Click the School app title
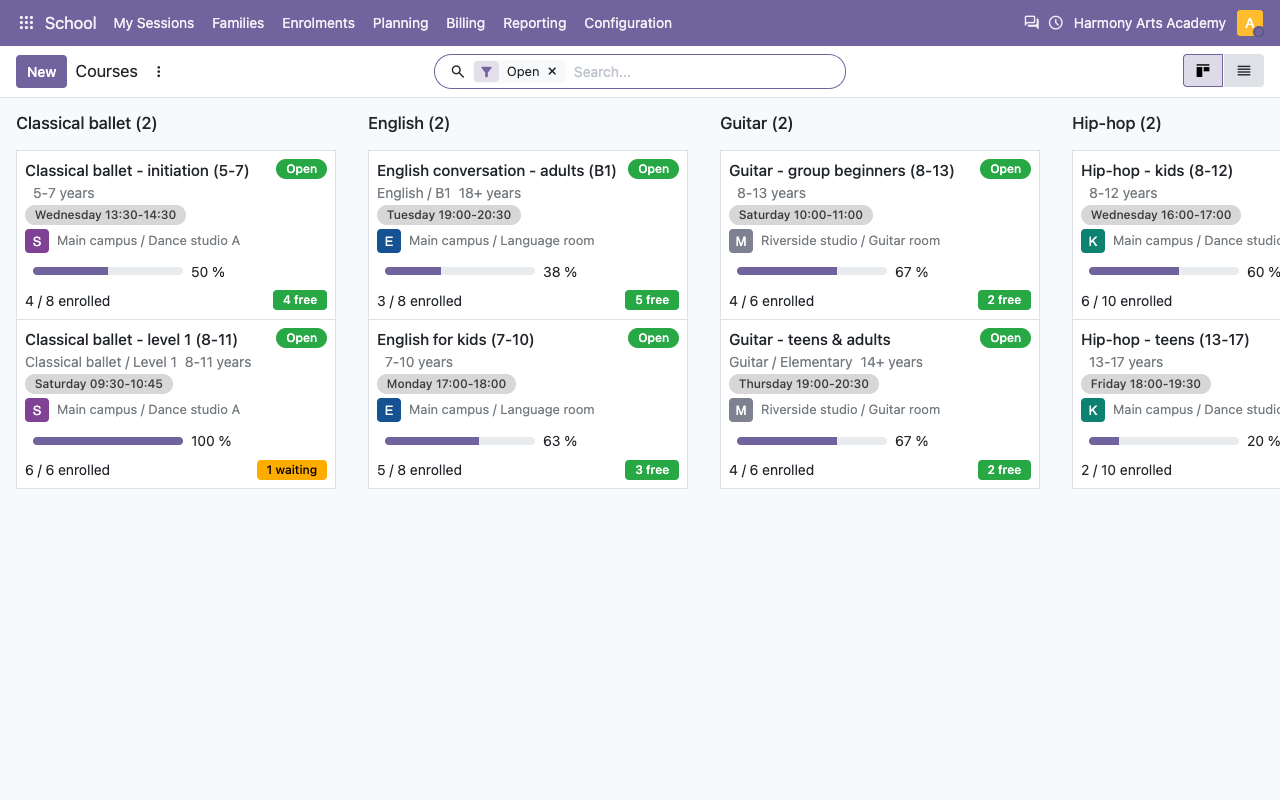 click(x=71, y=23)
